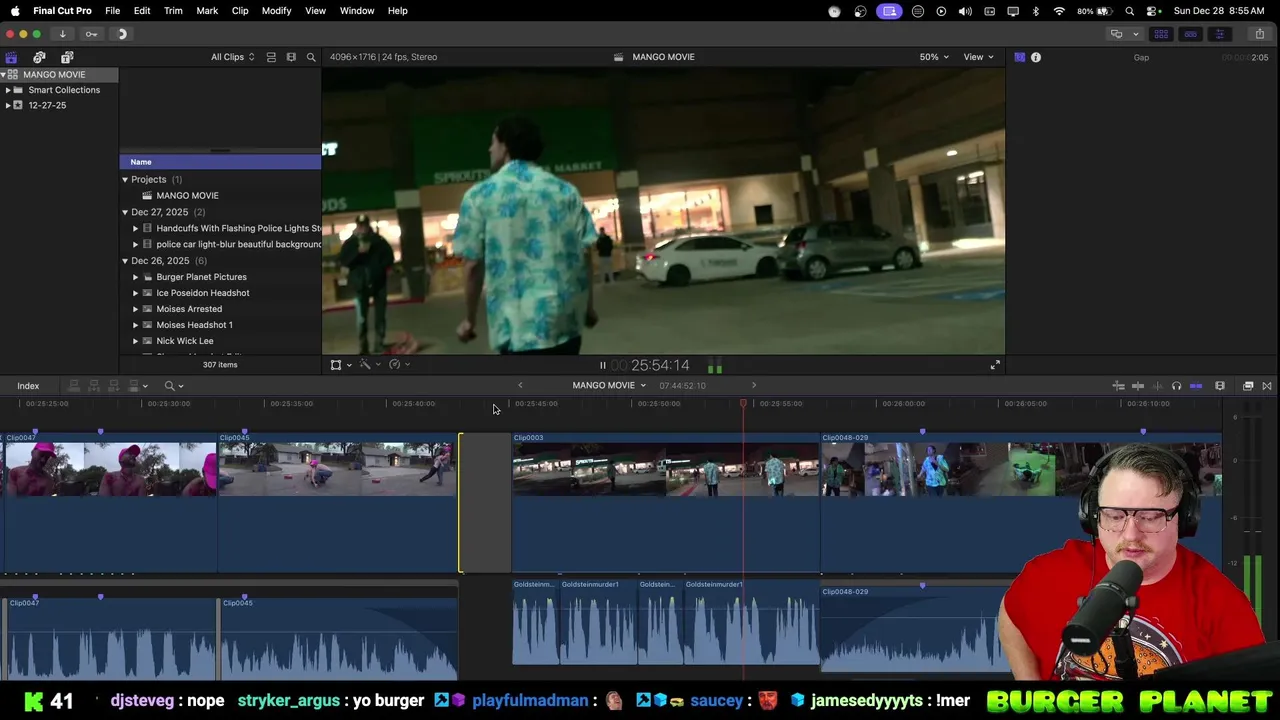Go forward in timeline history

click(x=754, y=385)
